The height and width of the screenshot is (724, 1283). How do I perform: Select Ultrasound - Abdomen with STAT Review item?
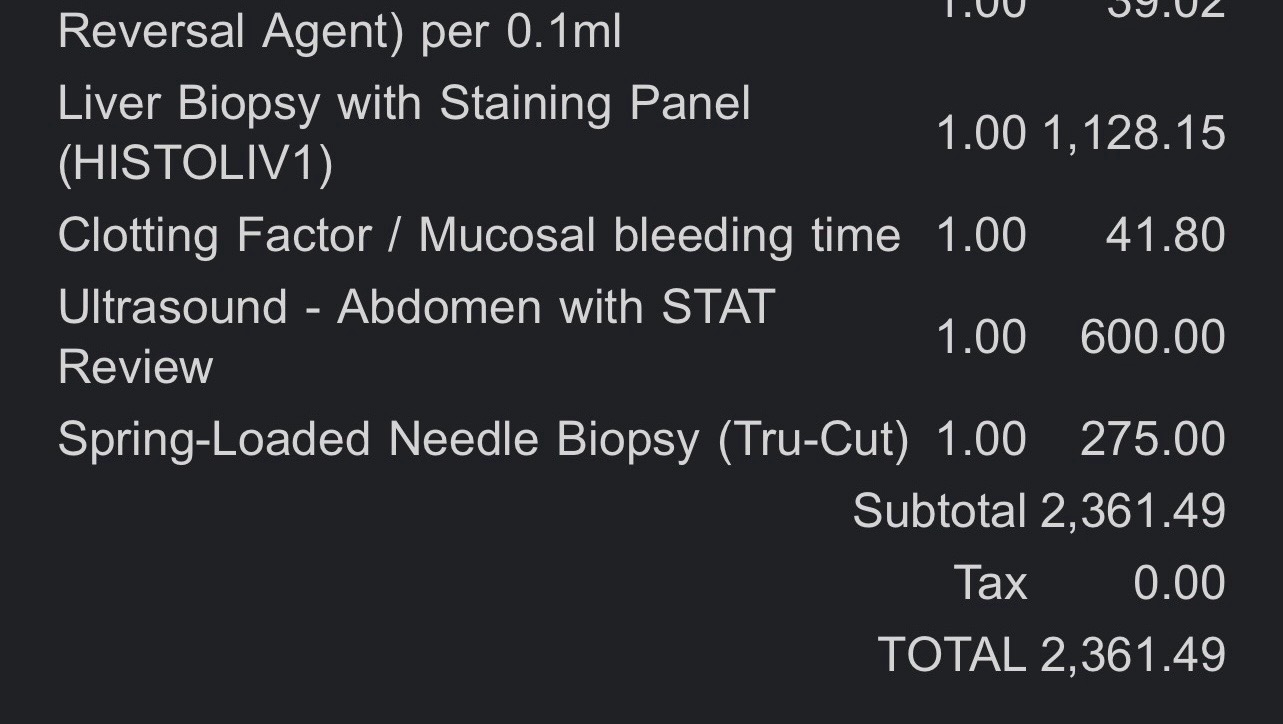point(416,307)
